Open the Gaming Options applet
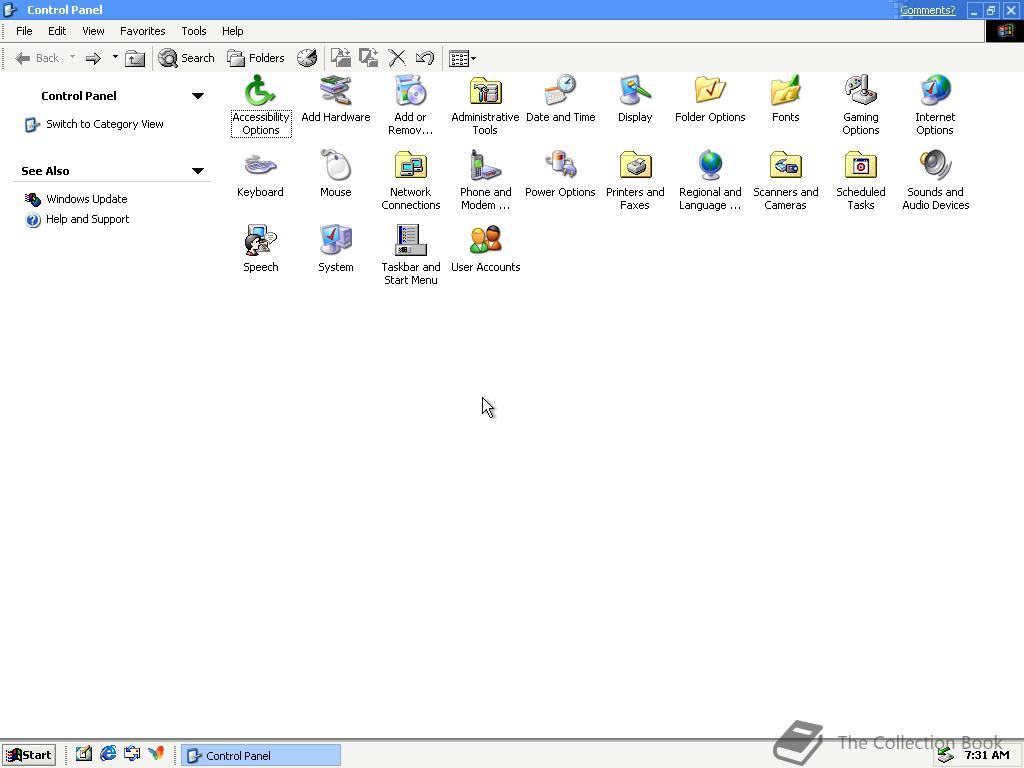1024x768 pixels. tap(861, 104)
